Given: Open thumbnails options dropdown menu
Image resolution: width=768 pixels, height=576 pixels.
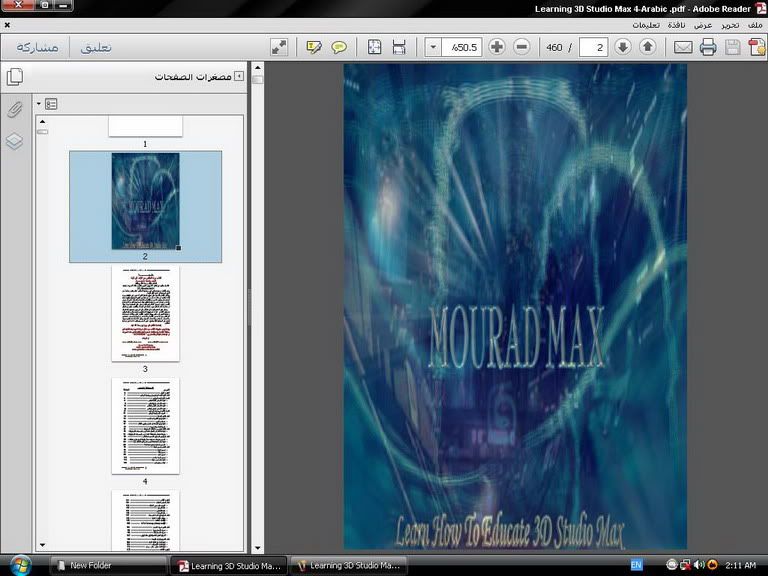Looking at the screenshot, I should pos(48,104).
